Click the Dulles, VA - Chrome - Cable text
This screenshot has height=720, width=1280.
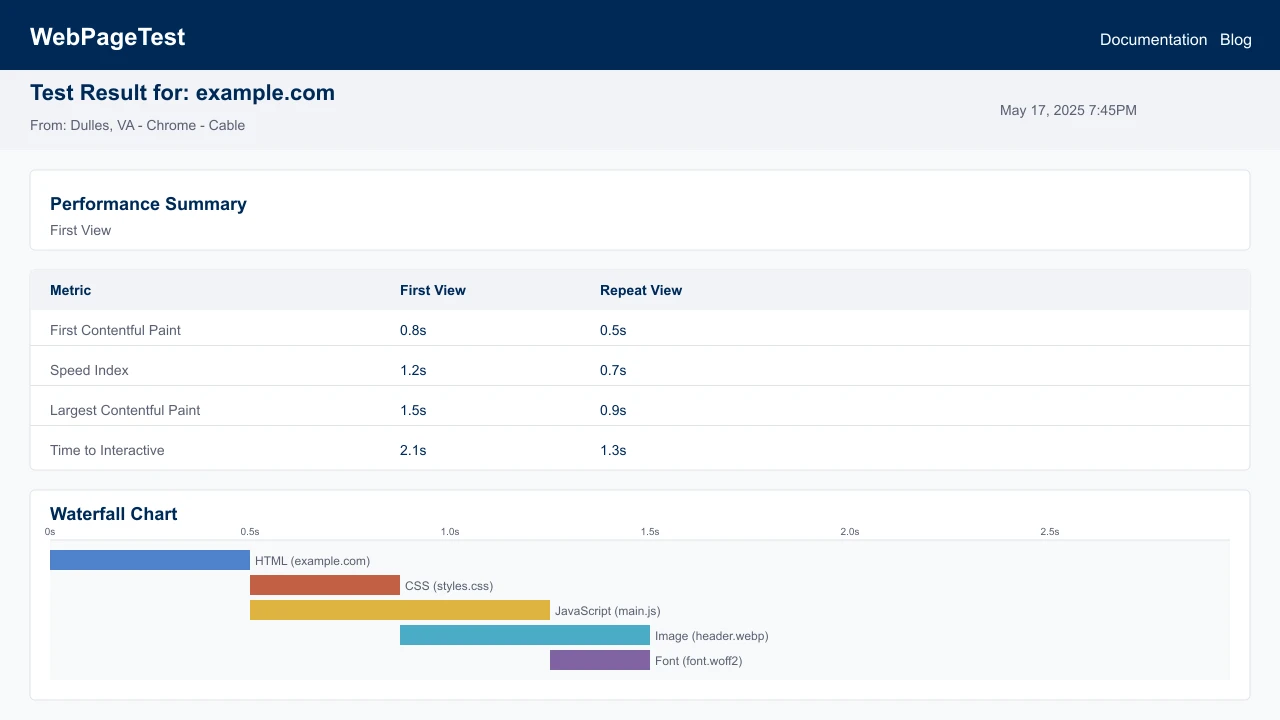click(x=158, y=126)
